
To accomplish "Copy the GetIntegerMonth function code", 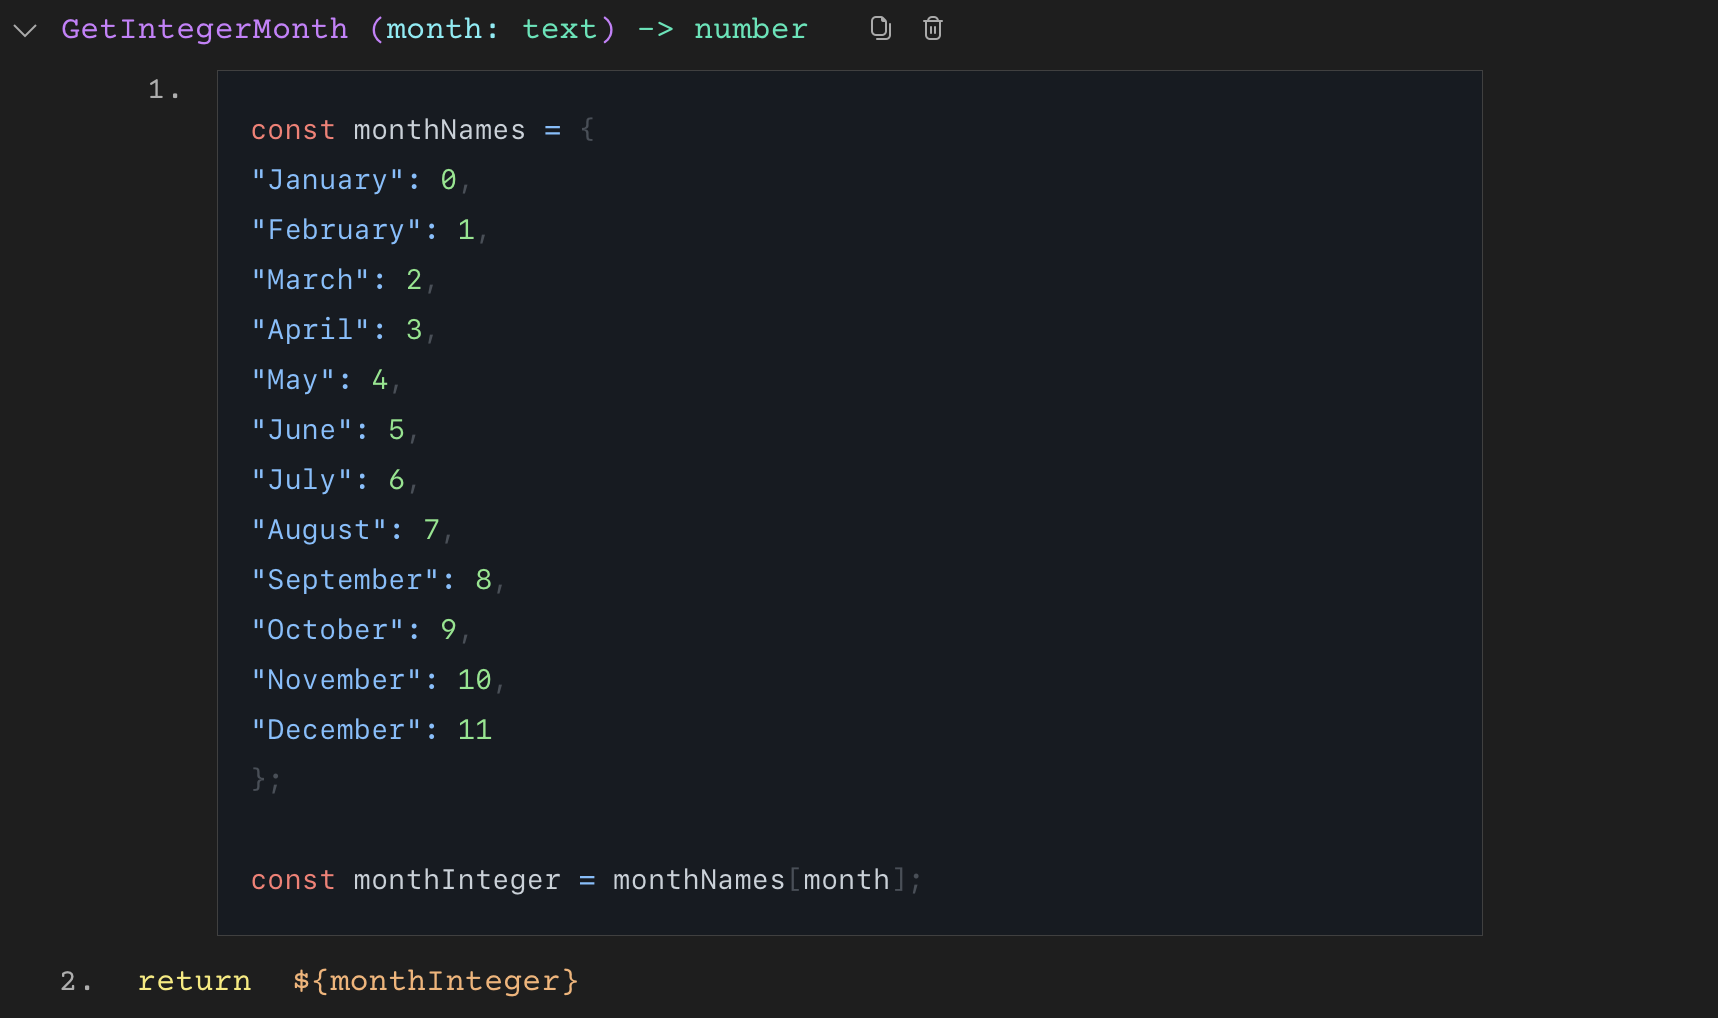I will [880, 28].
